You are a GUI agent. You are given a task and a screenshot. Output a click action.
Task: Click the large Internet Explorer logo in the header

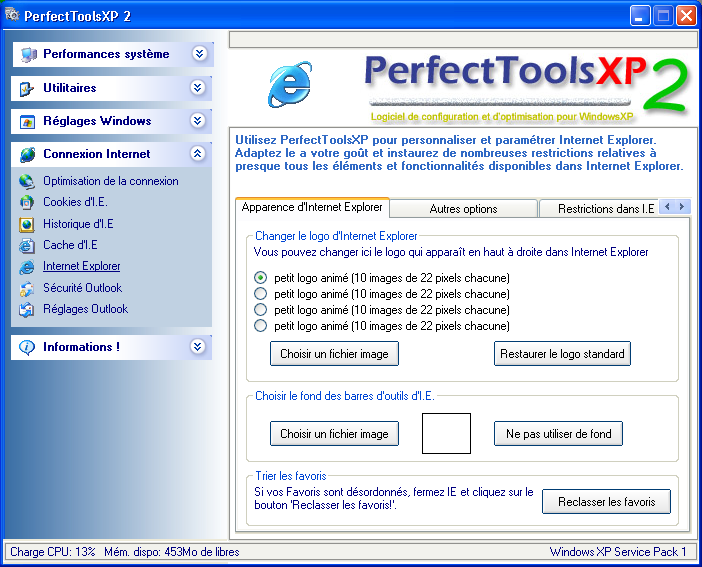click(x=290, y=84)
